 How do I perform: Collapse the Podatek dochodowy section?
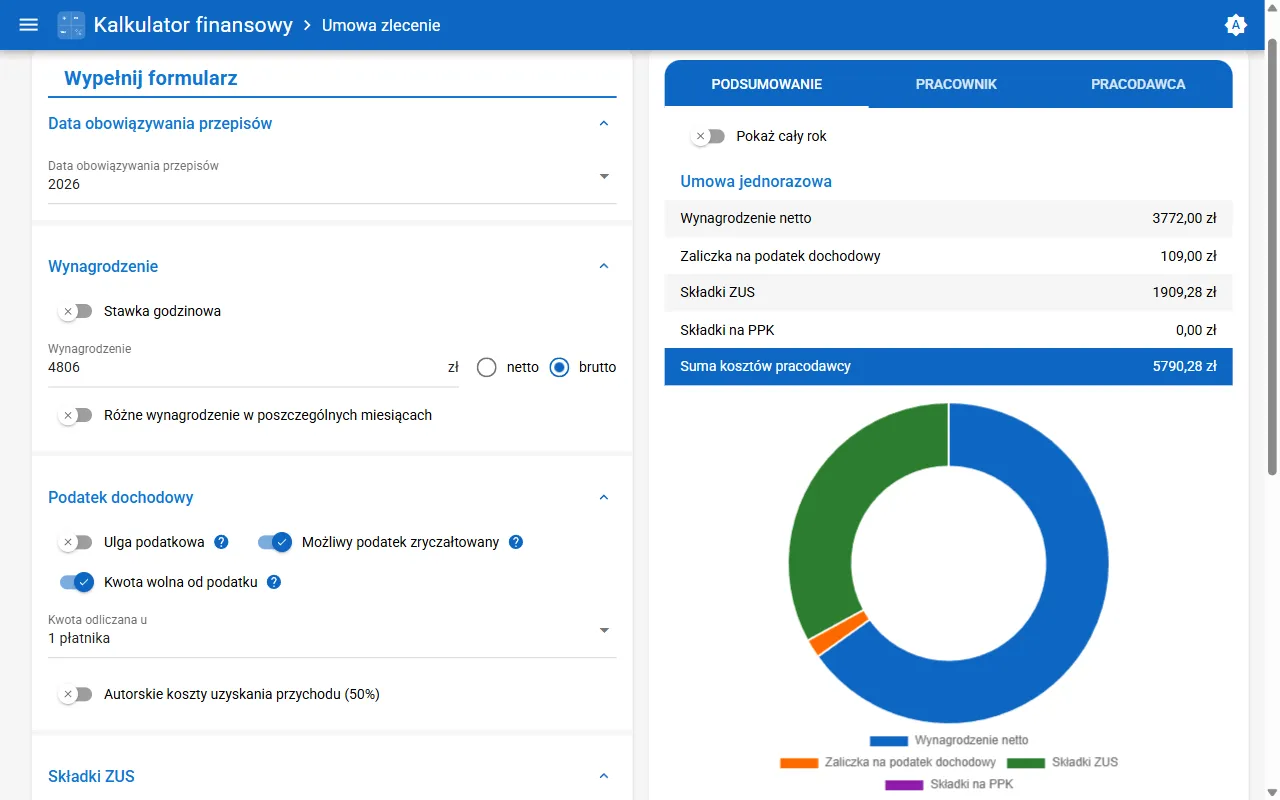point(603,497)
